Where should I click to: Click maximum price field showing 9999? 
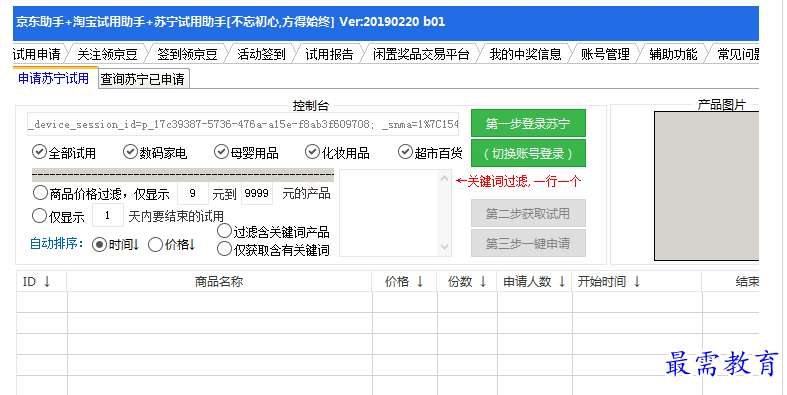click(257, 193)
